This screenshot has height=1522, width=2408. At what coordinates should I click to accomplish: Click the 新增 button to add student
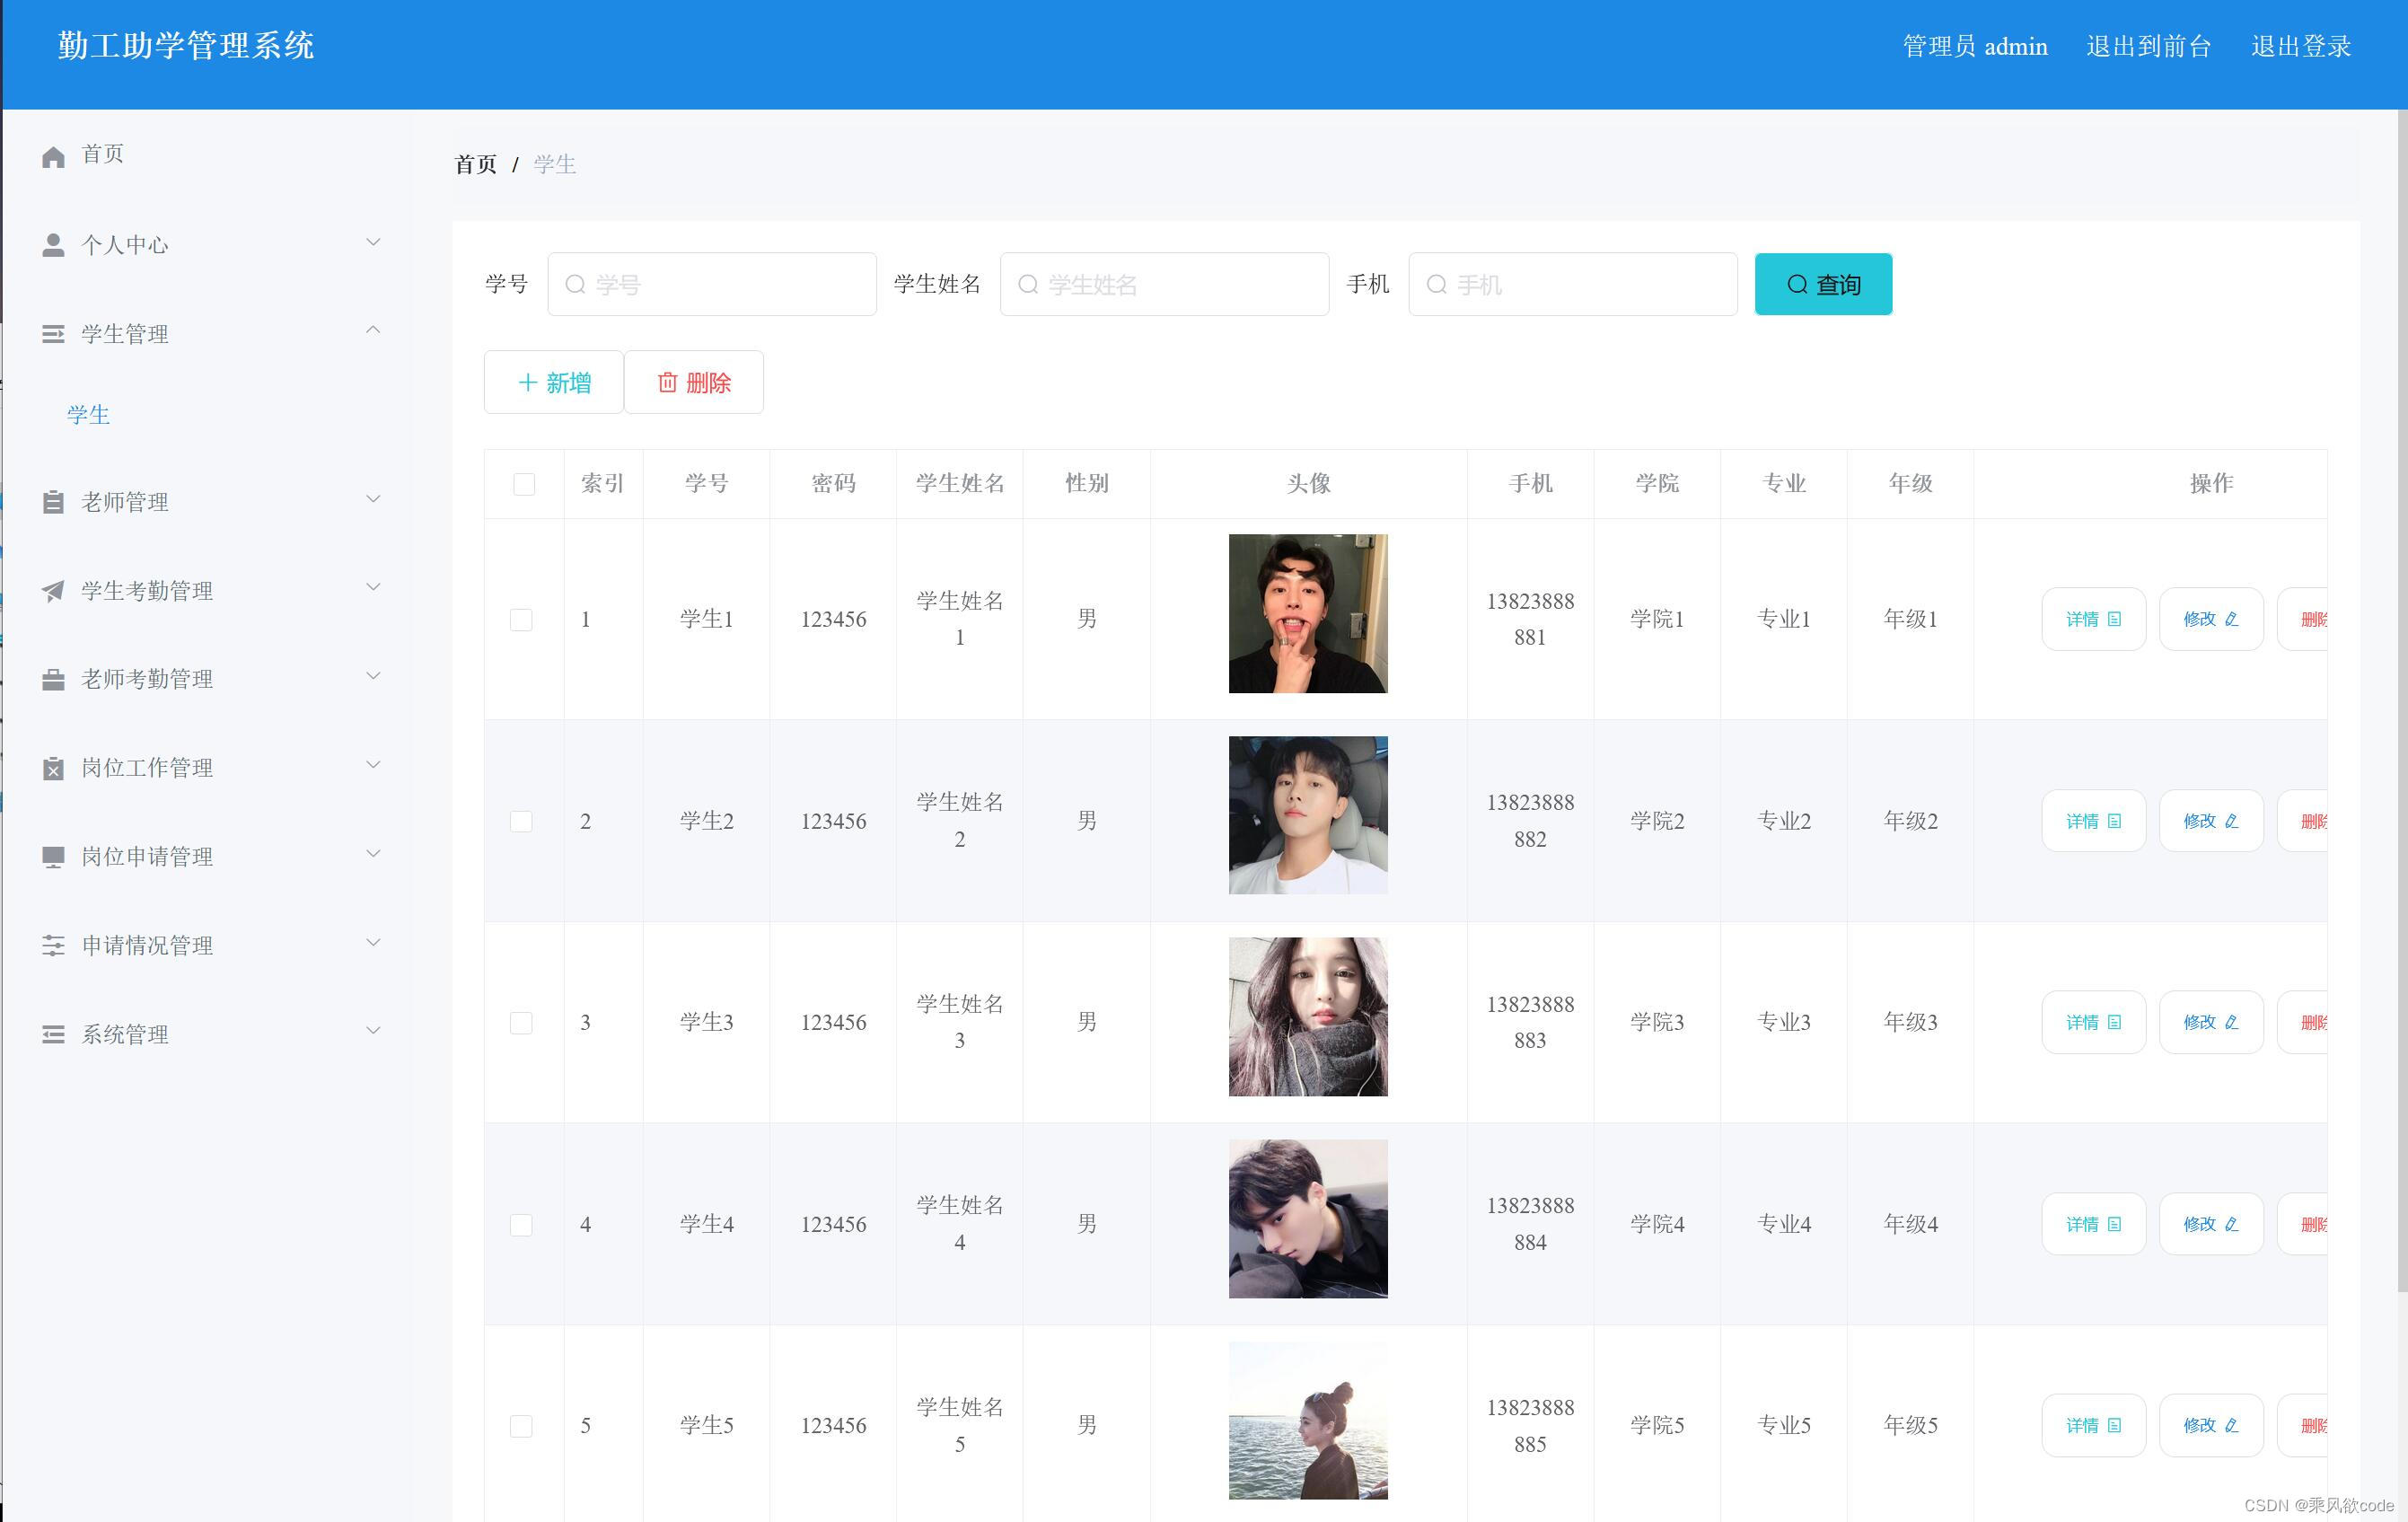553,382
